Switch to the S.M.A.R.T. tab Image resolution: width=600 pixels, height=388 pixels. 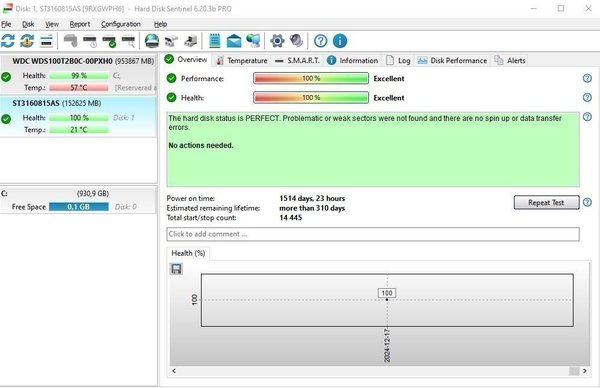(x=298, y=60)
